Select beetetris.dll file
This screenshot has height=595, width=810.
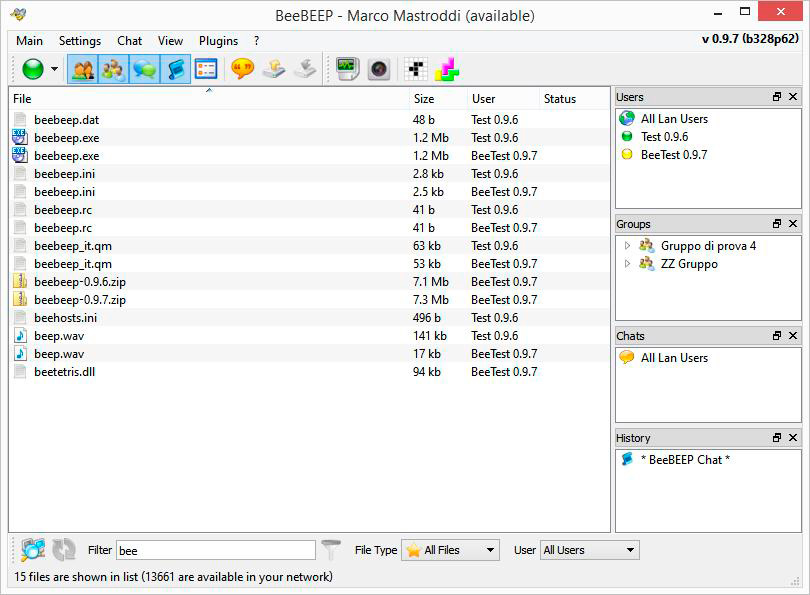309,372
